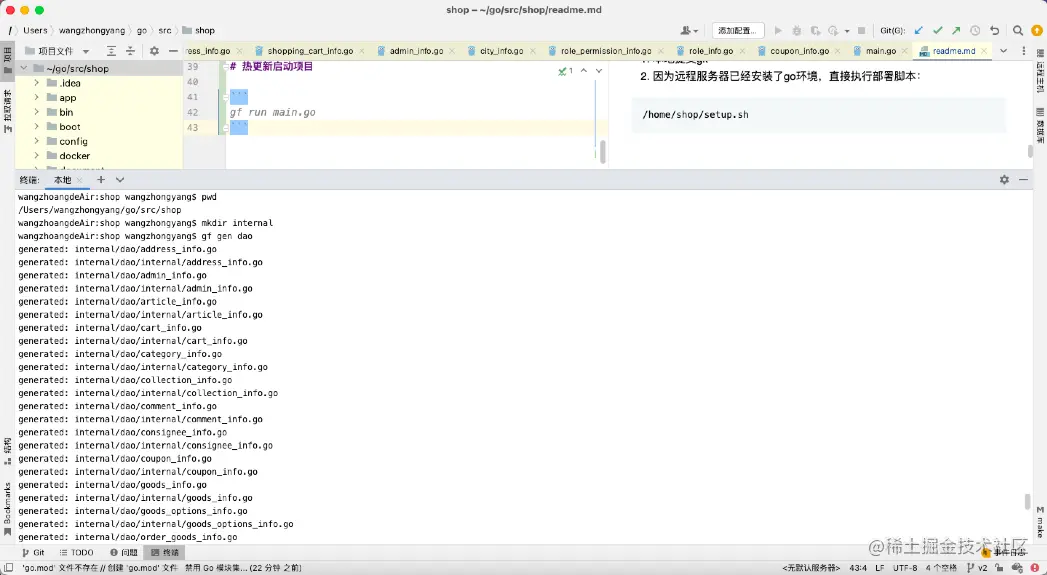The height and width of the screenshot is (575, 1047).
Task: Click the 添加配置 button
Action: click(737, 31)
